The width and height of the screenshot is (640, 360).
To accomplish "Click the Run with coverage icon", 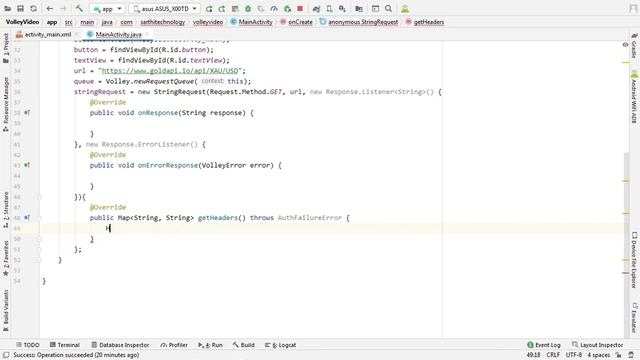I will point(261,9).
